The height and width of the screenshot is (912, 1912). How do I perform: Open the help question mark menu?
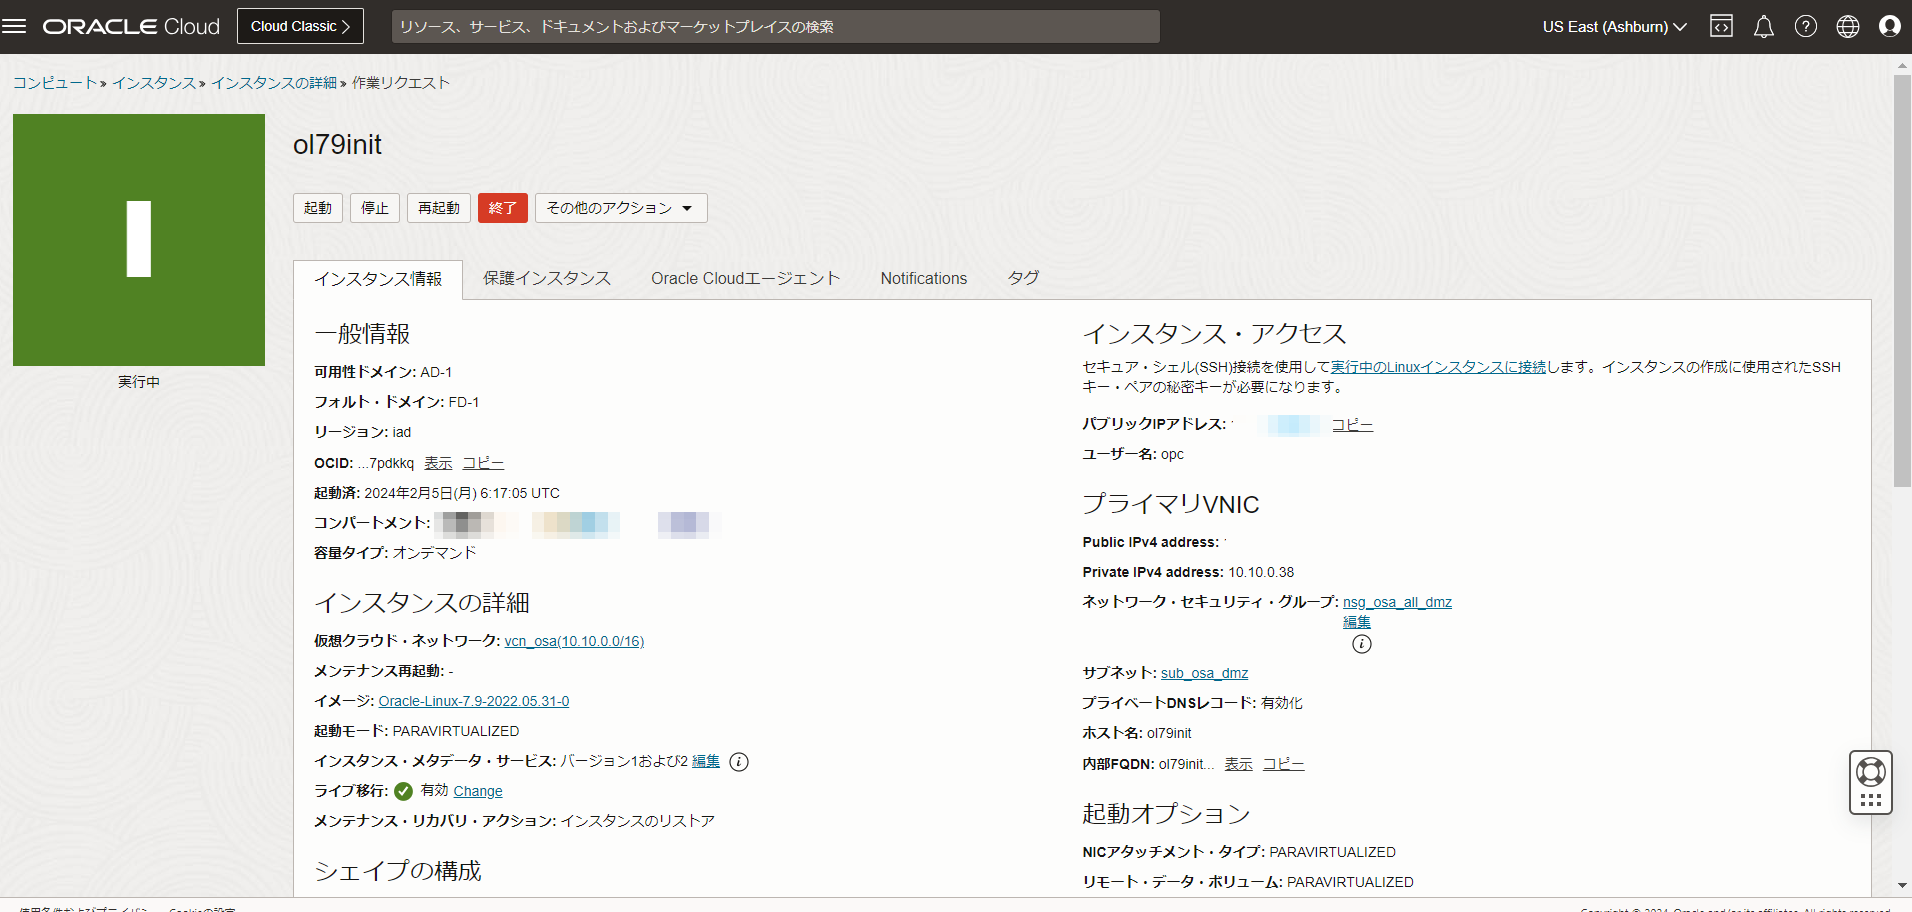point(1806,27)
